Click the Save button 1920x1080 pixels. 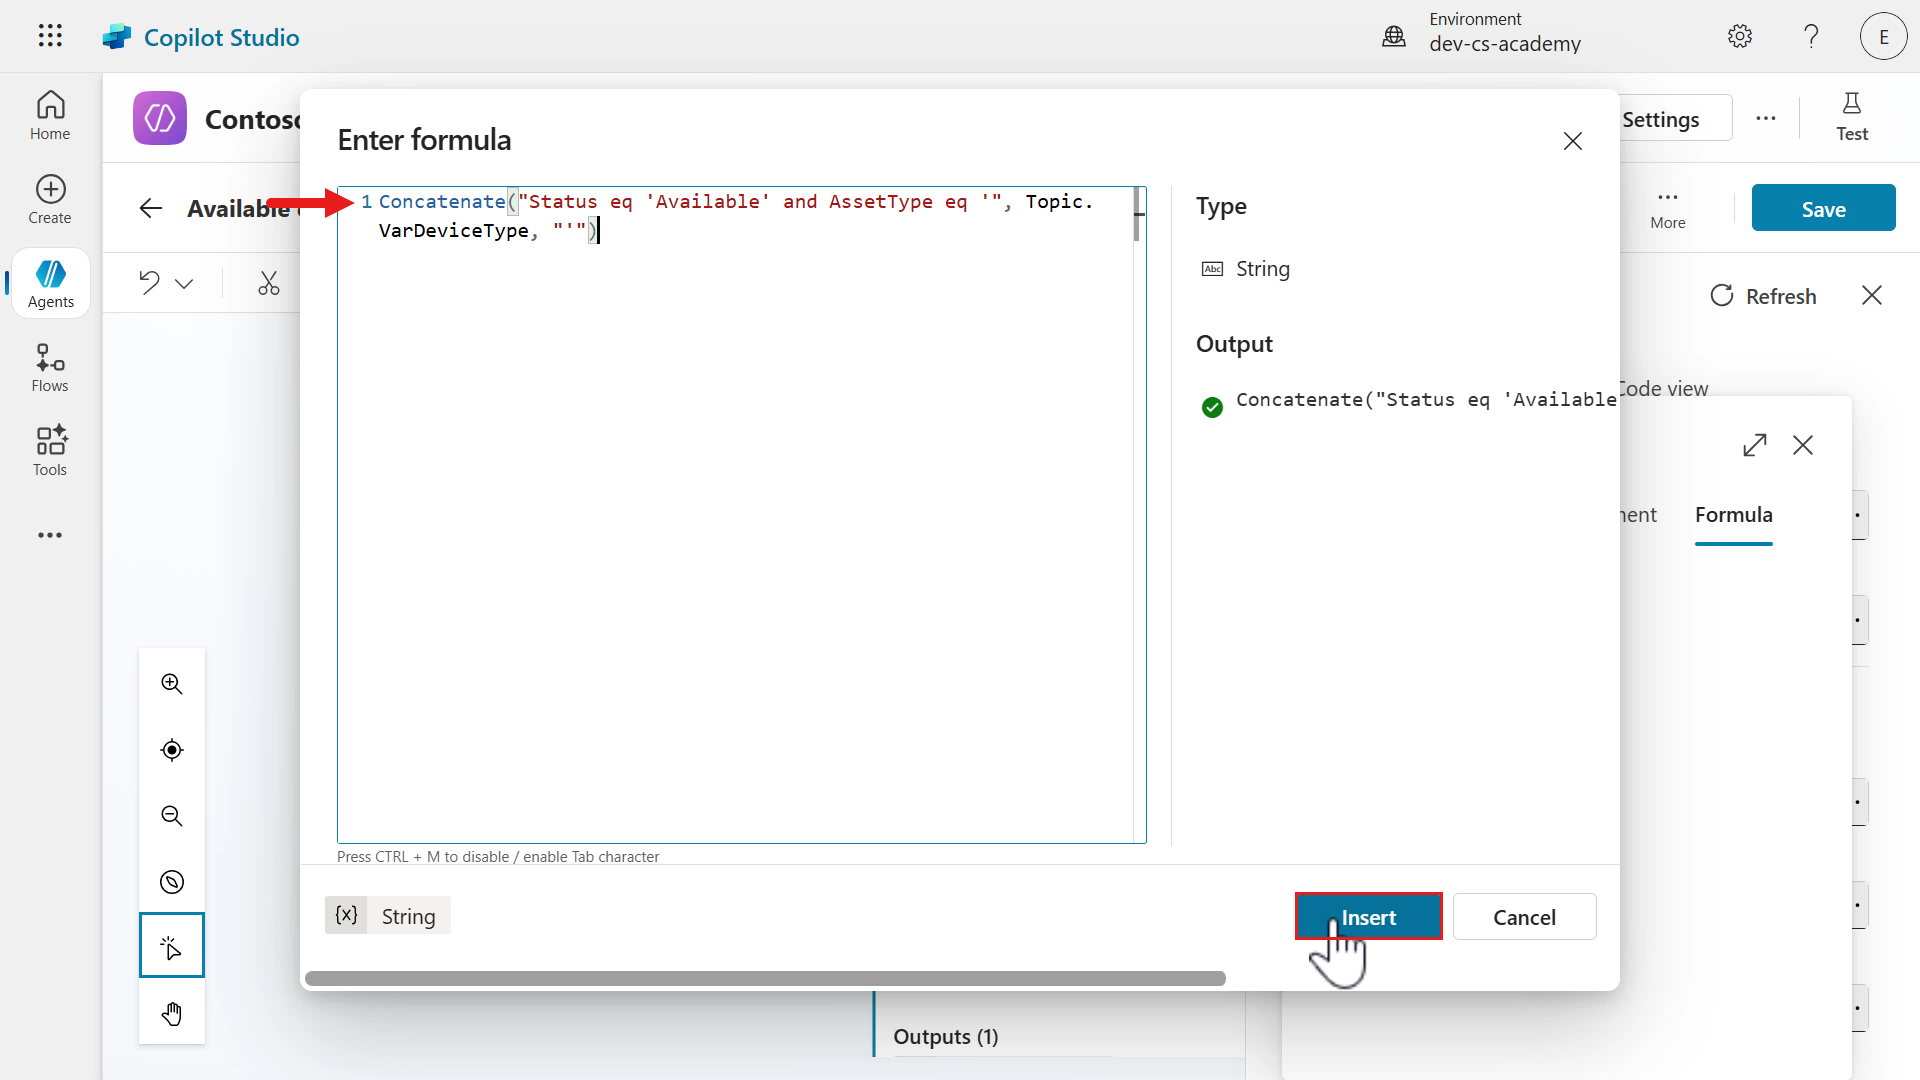1823,209
